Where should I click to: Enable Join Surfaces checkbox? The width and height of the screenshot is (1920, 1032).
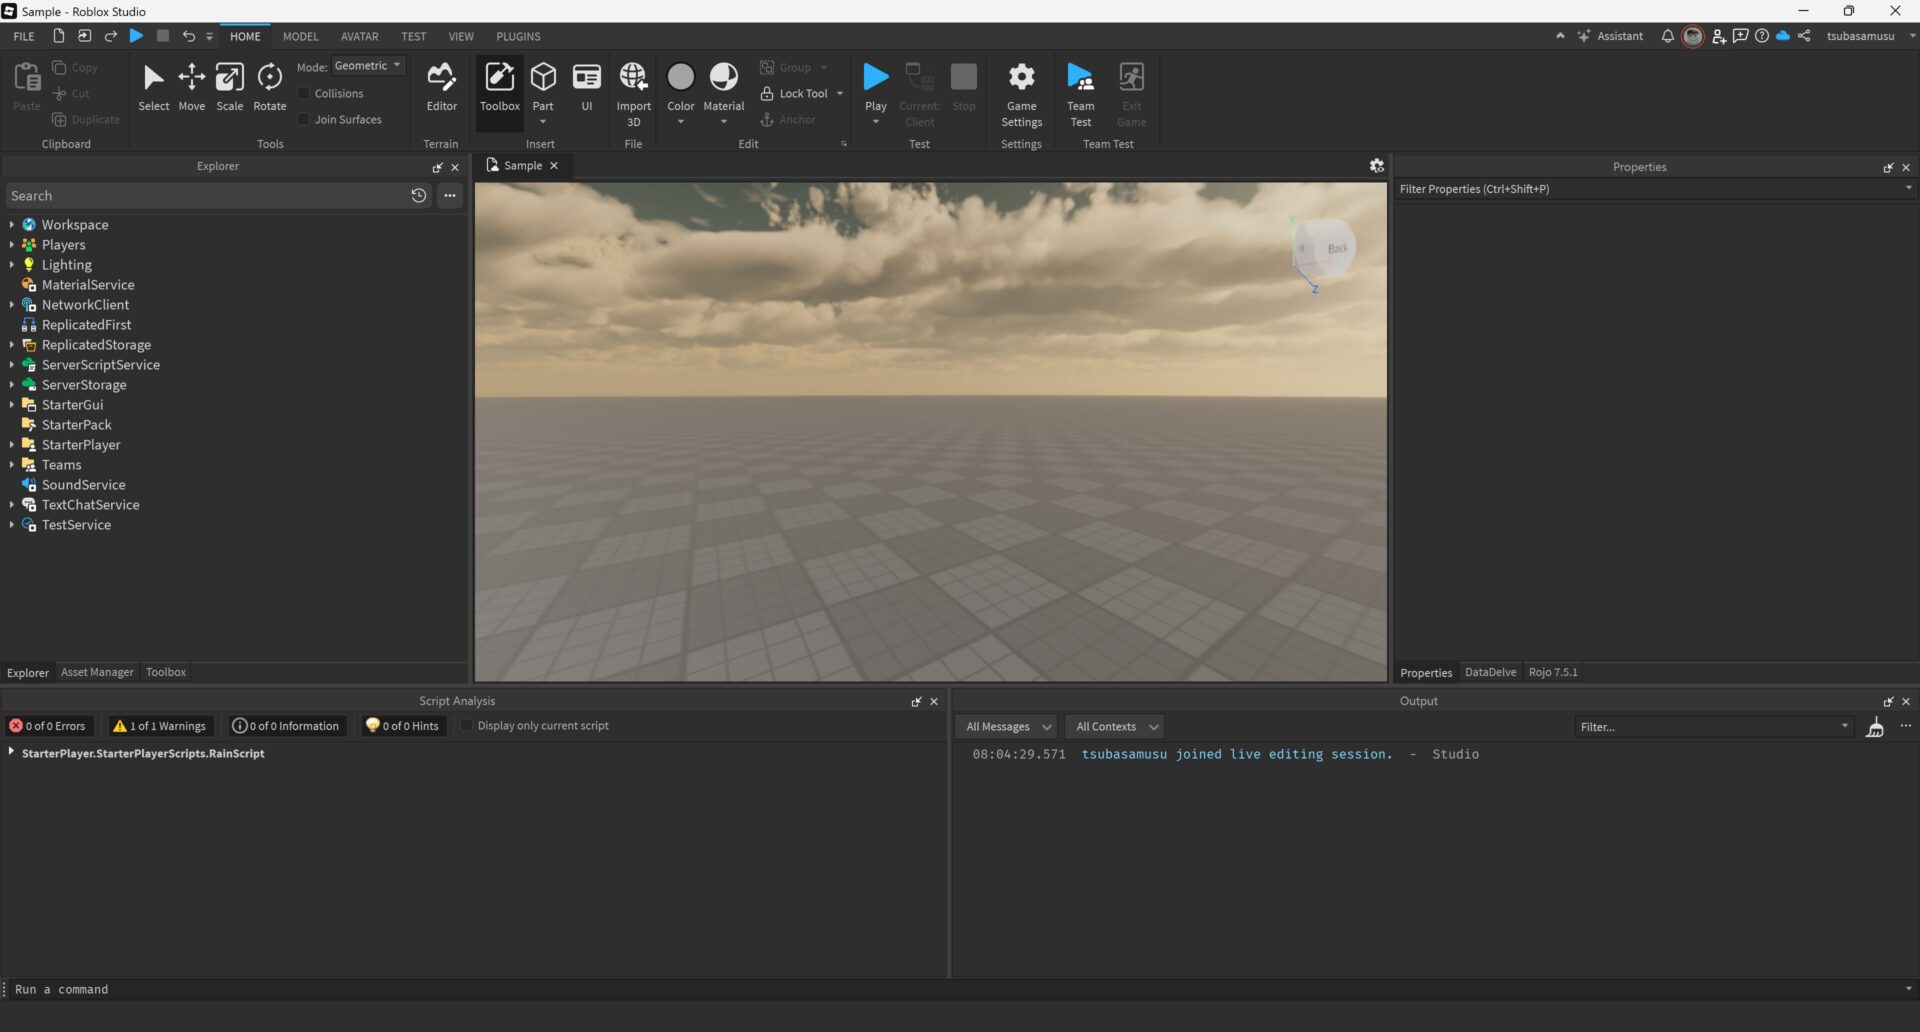coord(304,119)
